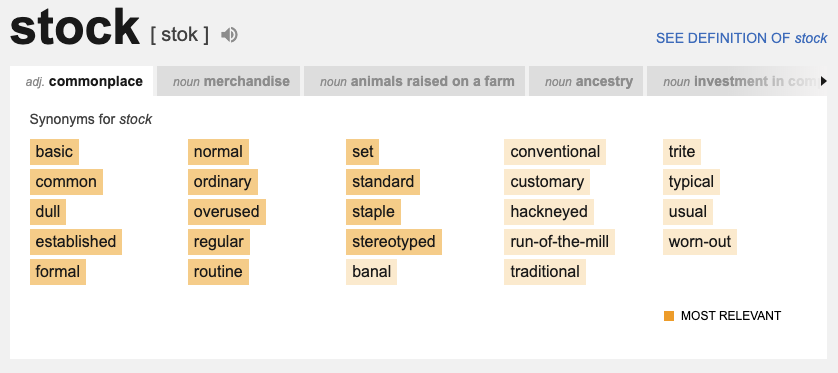Viewport: 838px width, 373px height.
Task: Select the synonym 'trite'
Action: click(682, 152)
